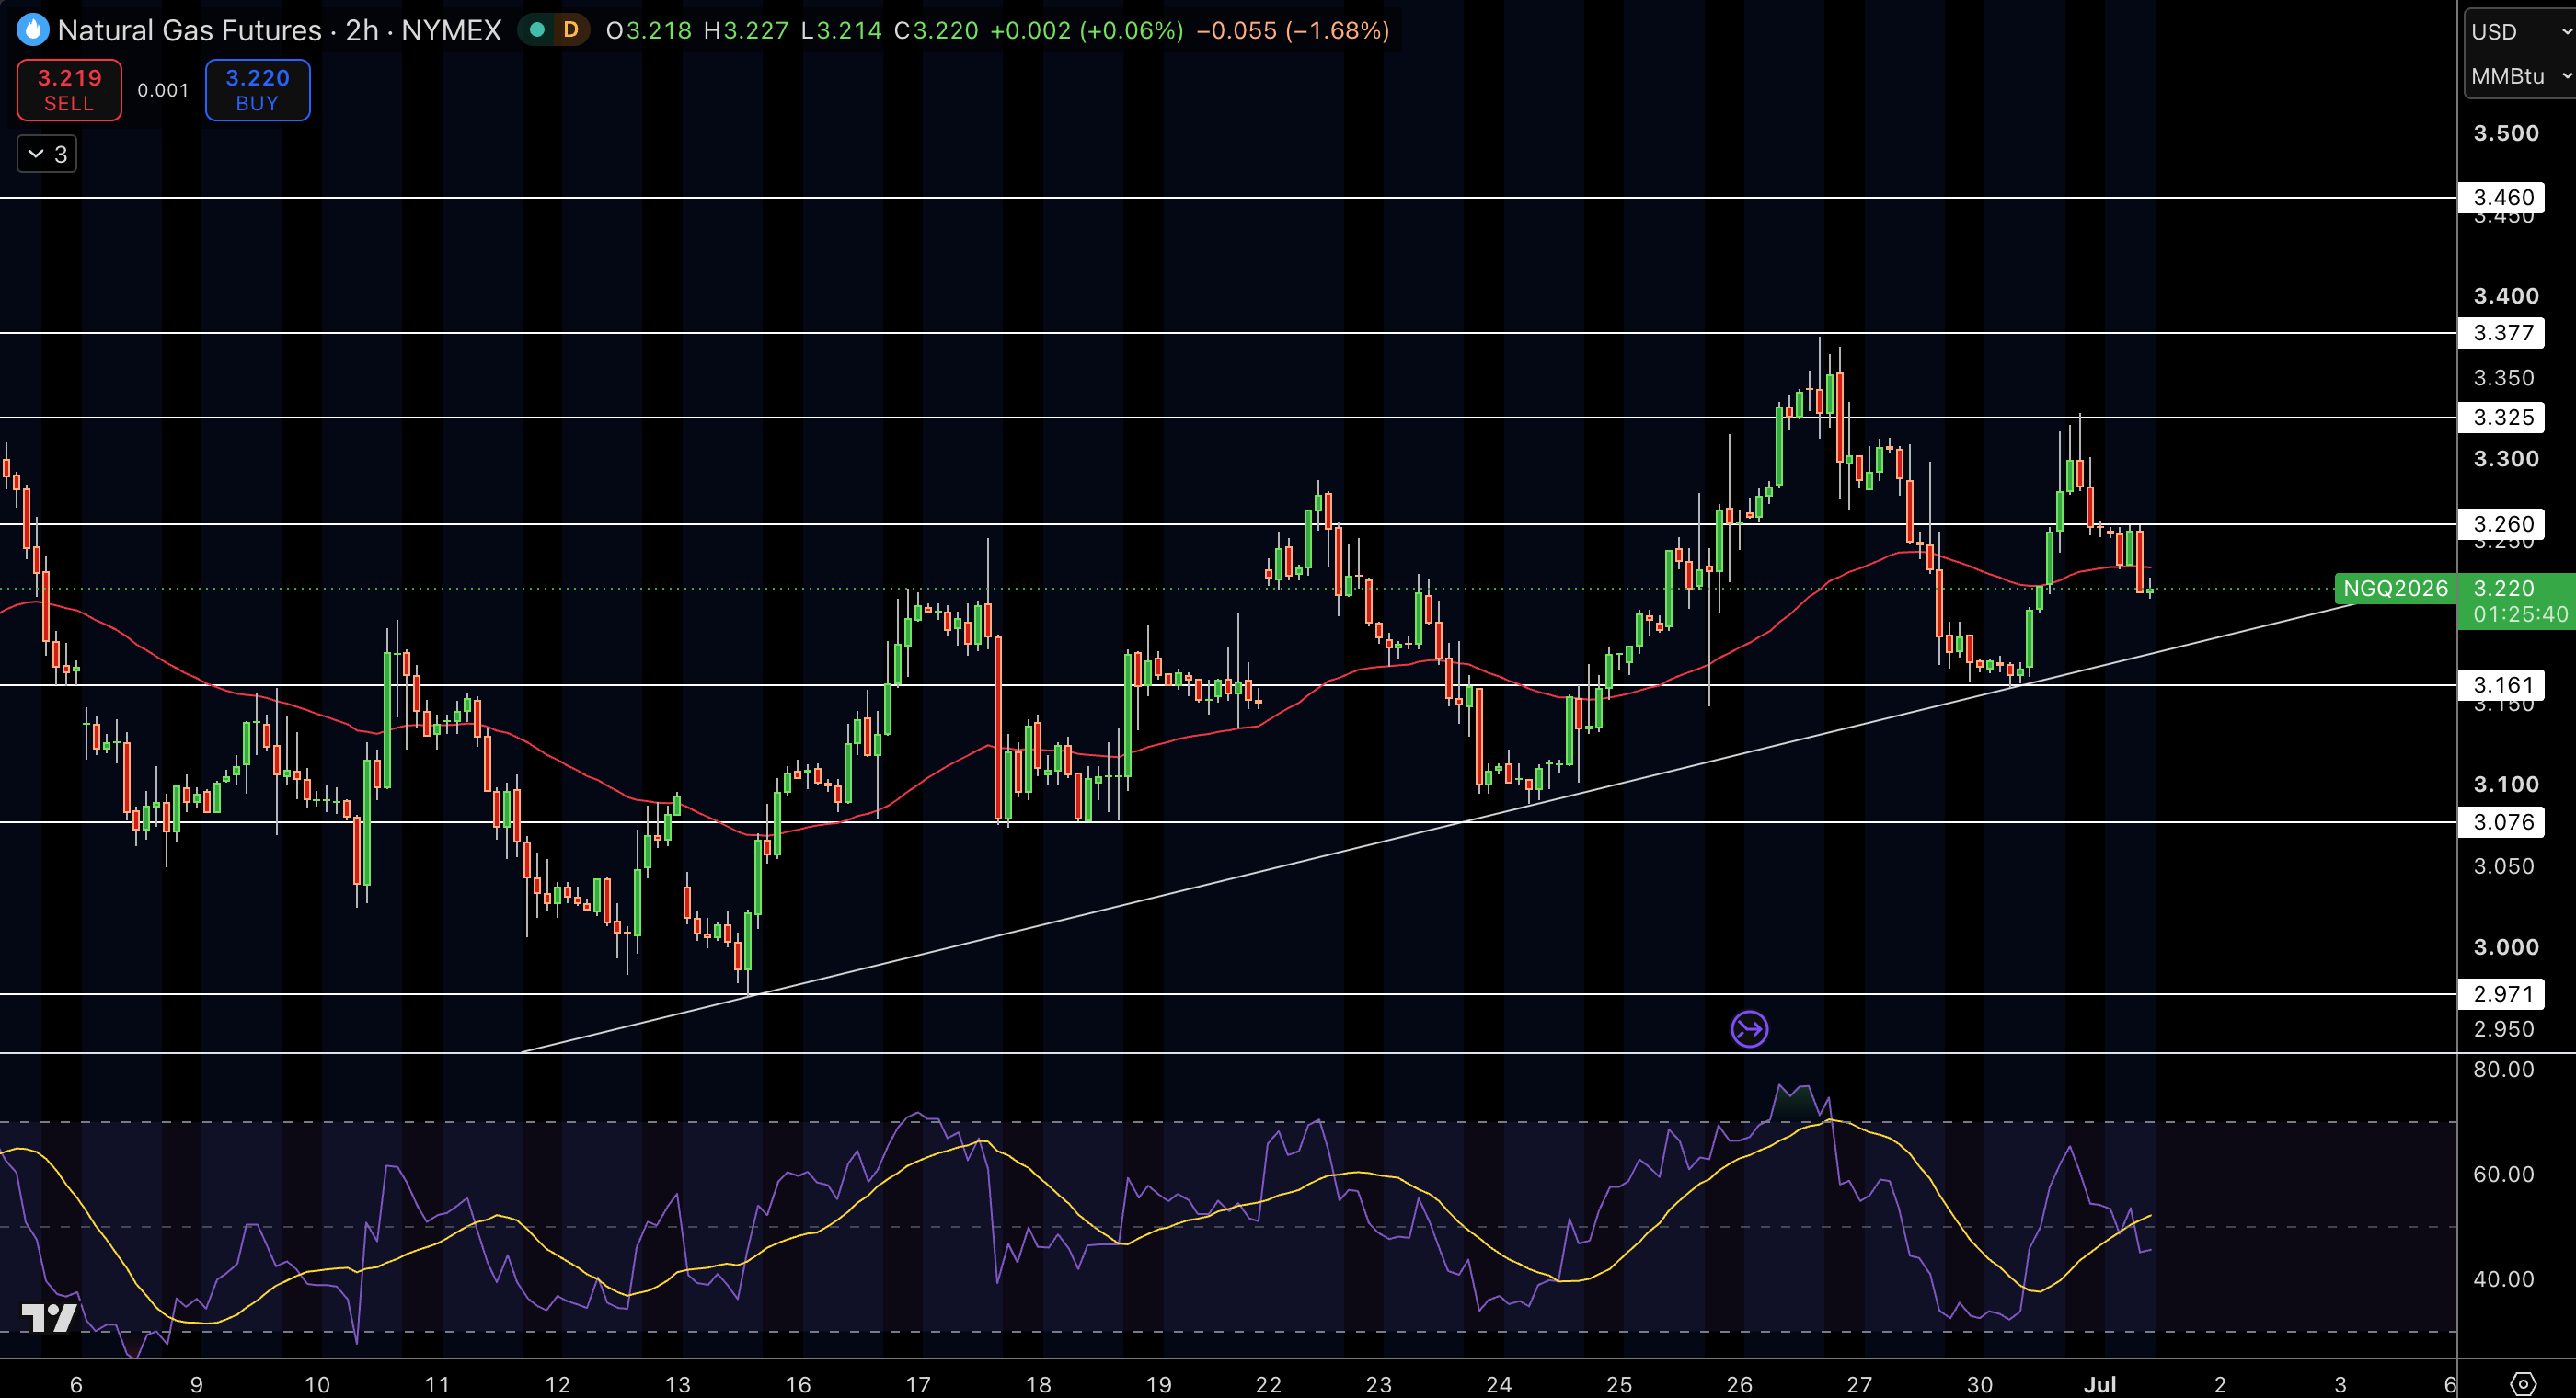
Task: Click the 80.00 level on RSI scale
Action: tap(2504, 1069)
